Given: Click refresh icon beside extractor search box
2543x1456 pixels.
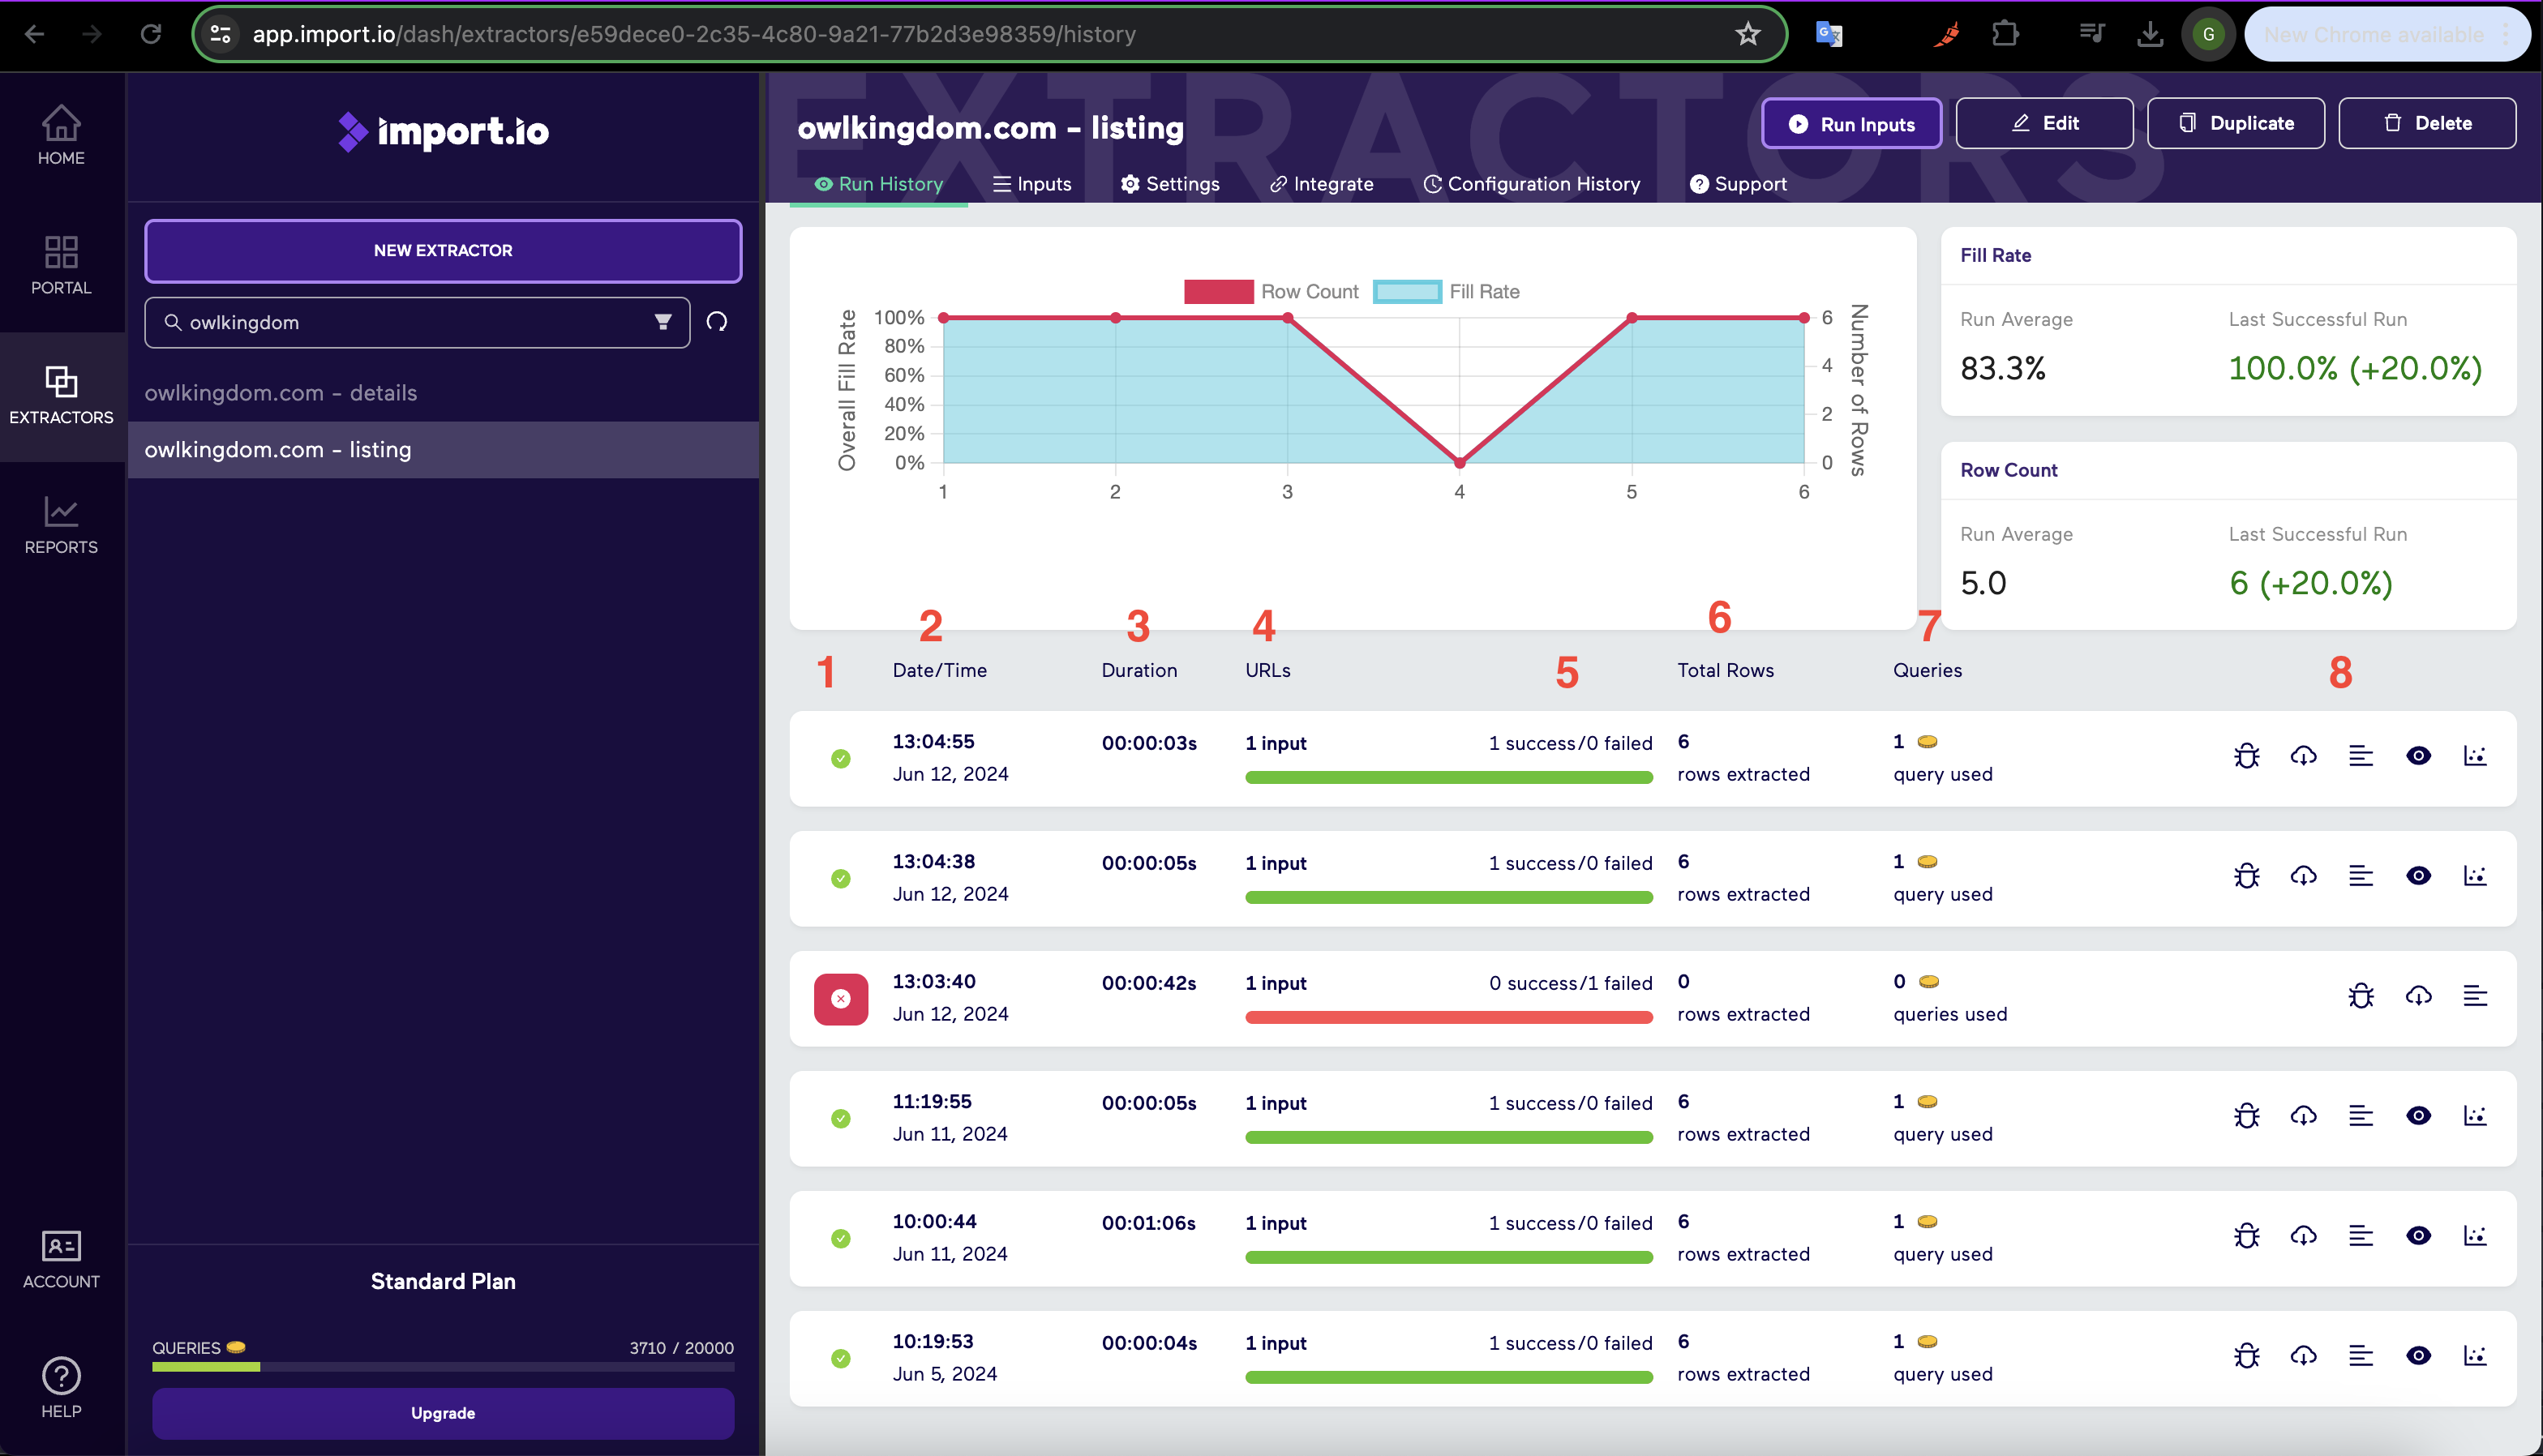Looking at the screenshot, I should pos(717,322).
